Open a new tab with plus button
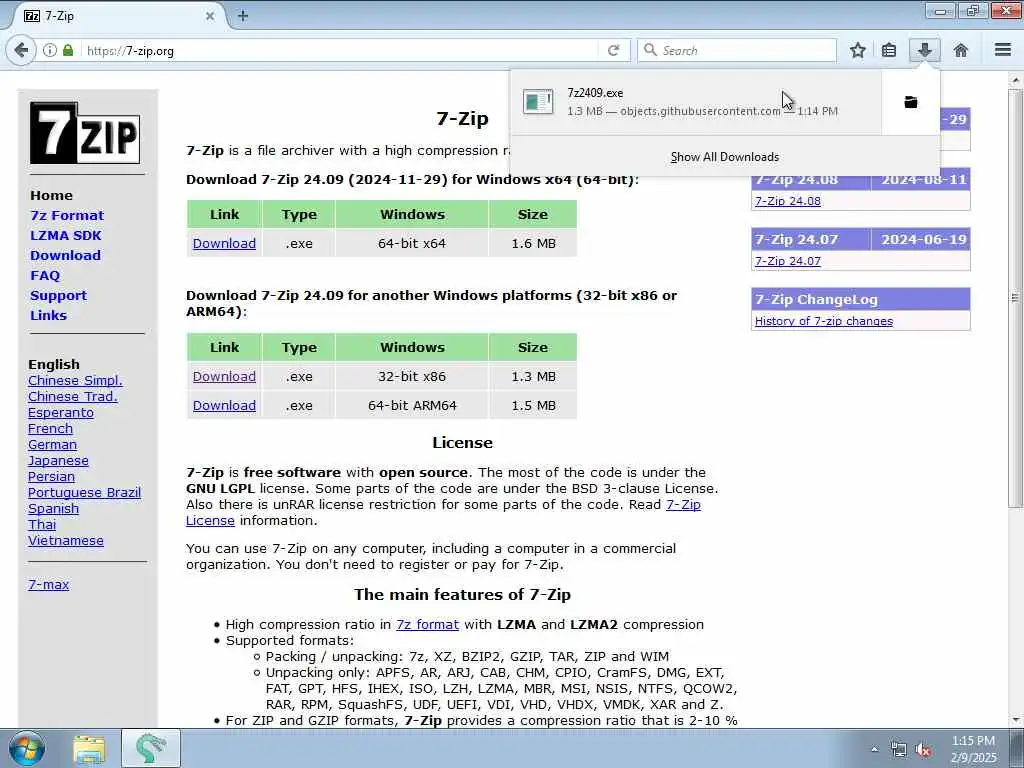The height and width of the screenshot is (768, 1024). 242,16
